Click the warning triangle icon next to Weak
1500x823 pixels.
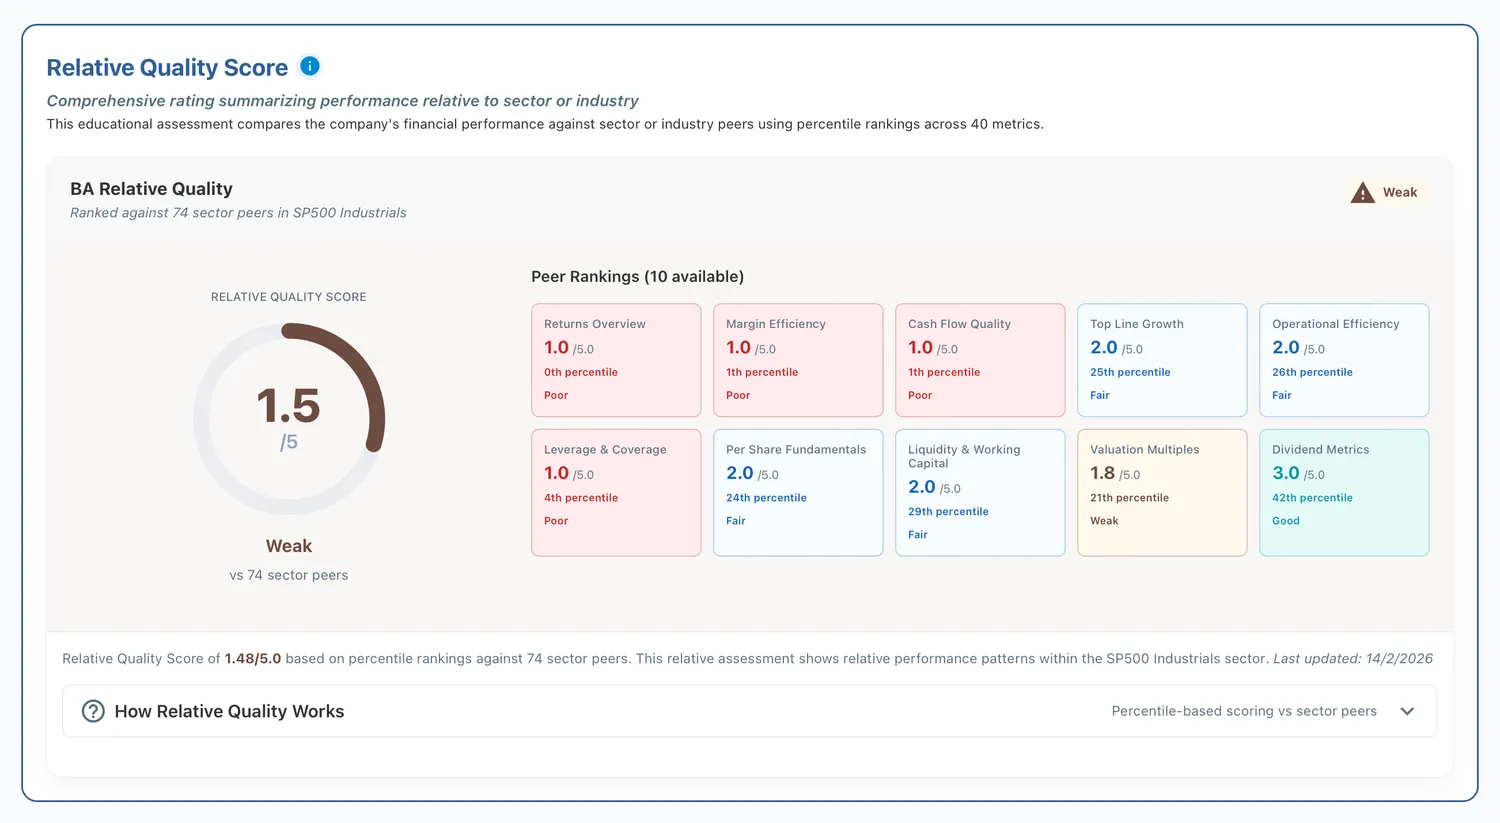pyautogui.click(x=1362, y=193)
